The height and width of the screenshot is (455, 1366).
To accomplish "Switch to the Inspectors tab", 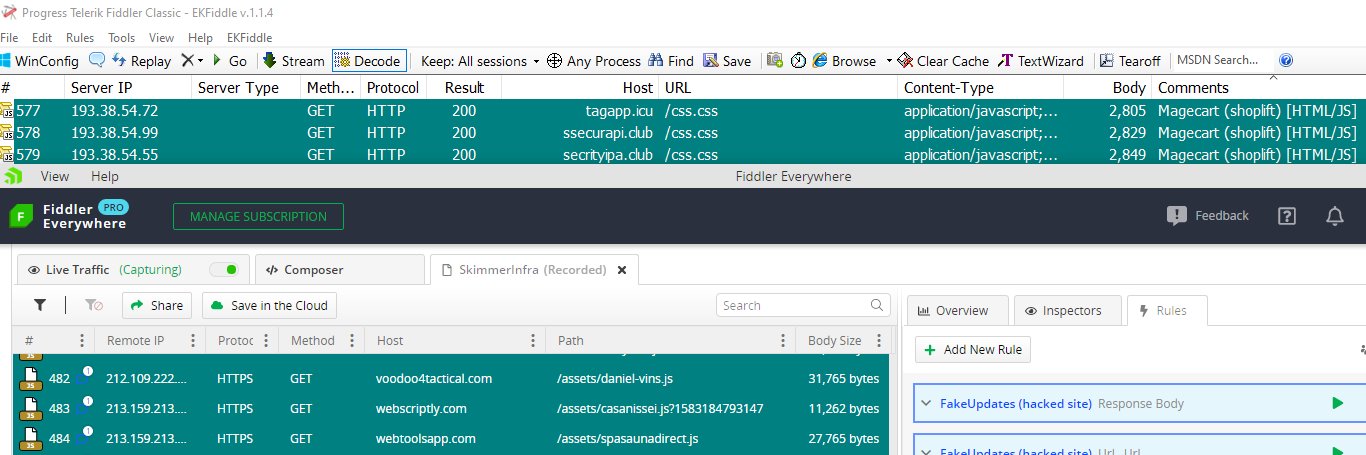I will (1067, 311).
